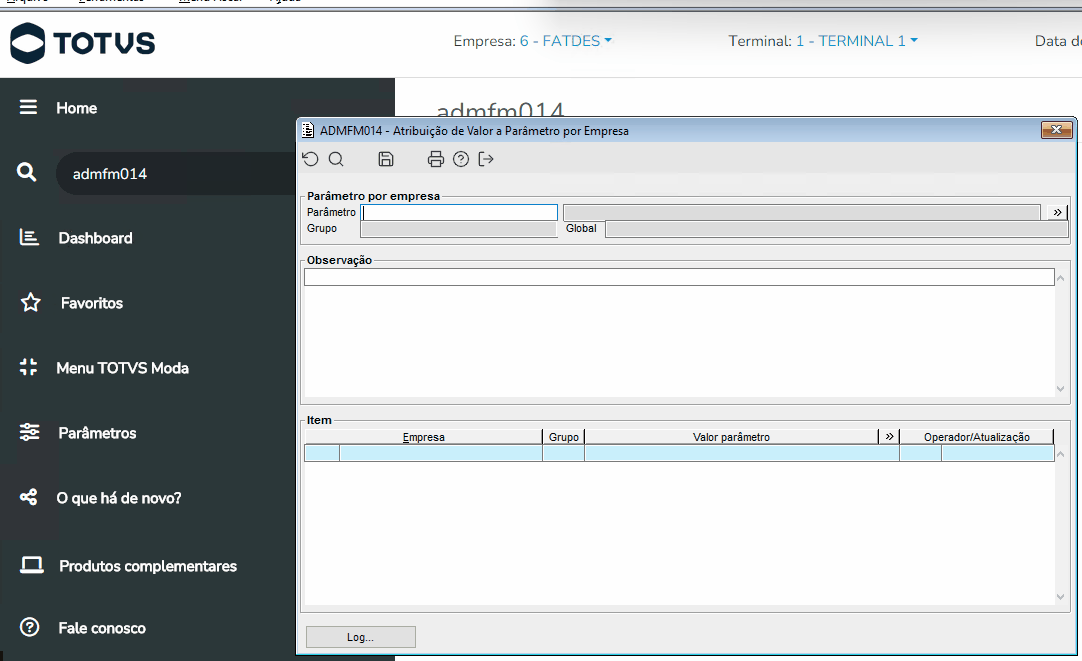
Task: Click the ADMFM014 window title document icon
Action: pos(308,130)
